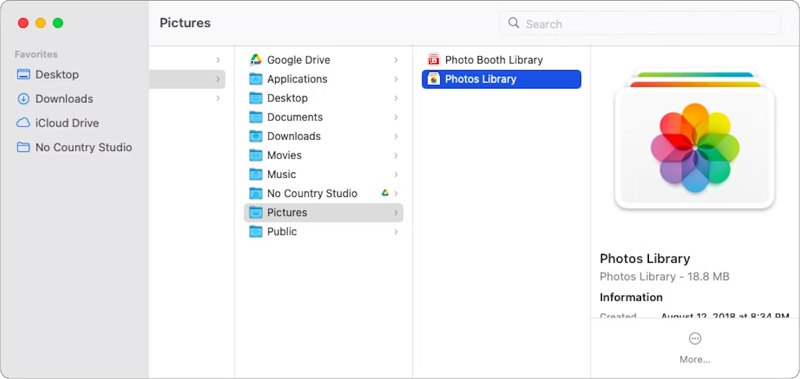Click the Desktop sidebar icon

tap(23, 74)
